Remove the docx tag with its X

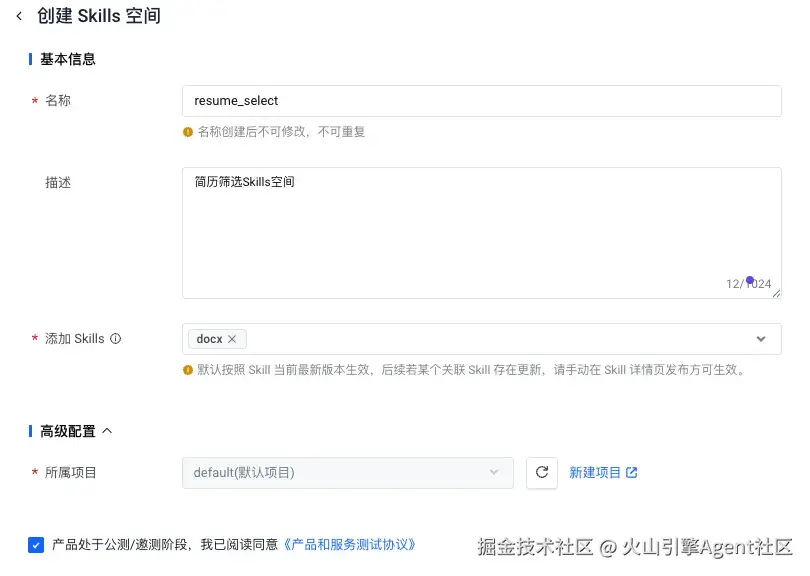point(232,339)
